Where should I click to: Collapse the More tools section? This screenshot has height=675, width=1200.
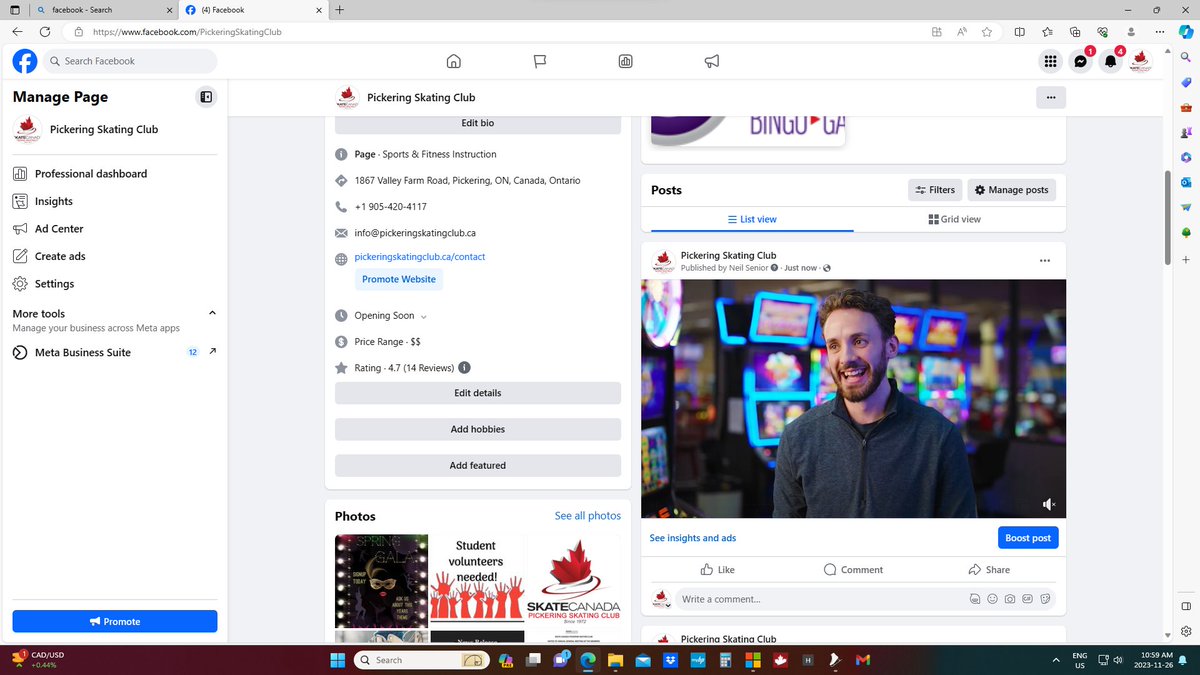(212, 313)
